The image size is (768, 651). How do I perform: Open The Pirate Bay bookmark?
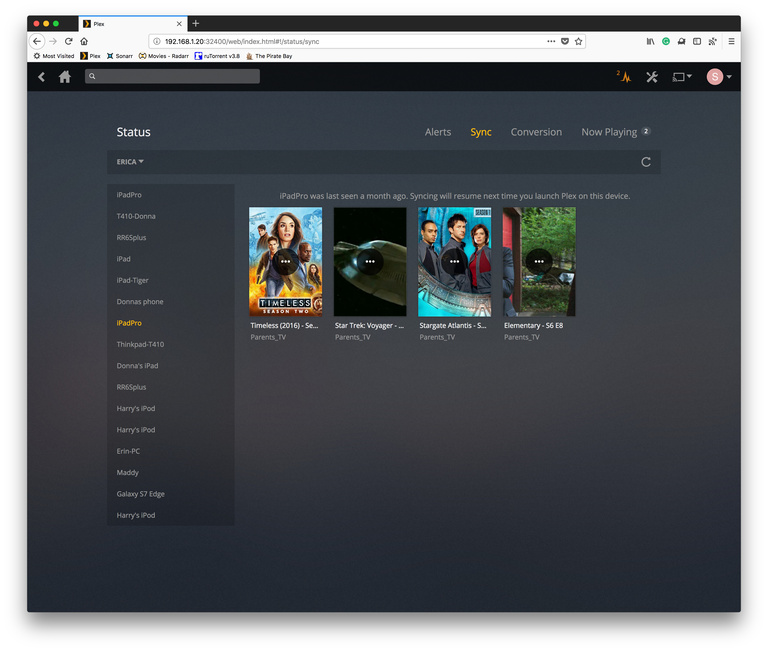point(269,56)
